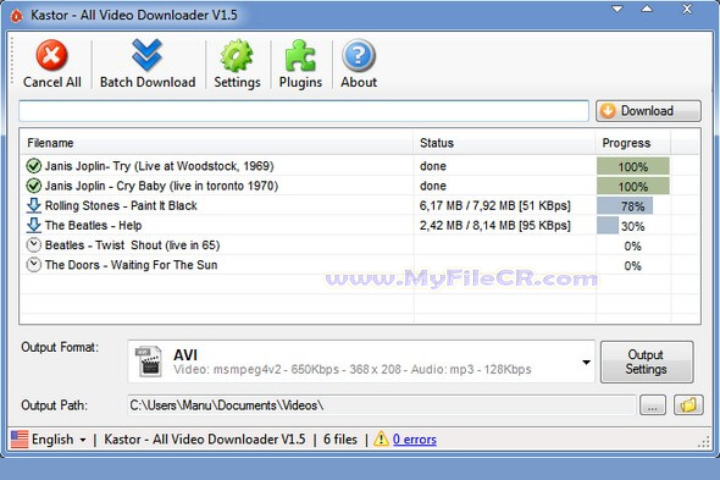This screenshot has height=480, width=720.
Task: Click the window resize grip in status bar
Action: 703,442
